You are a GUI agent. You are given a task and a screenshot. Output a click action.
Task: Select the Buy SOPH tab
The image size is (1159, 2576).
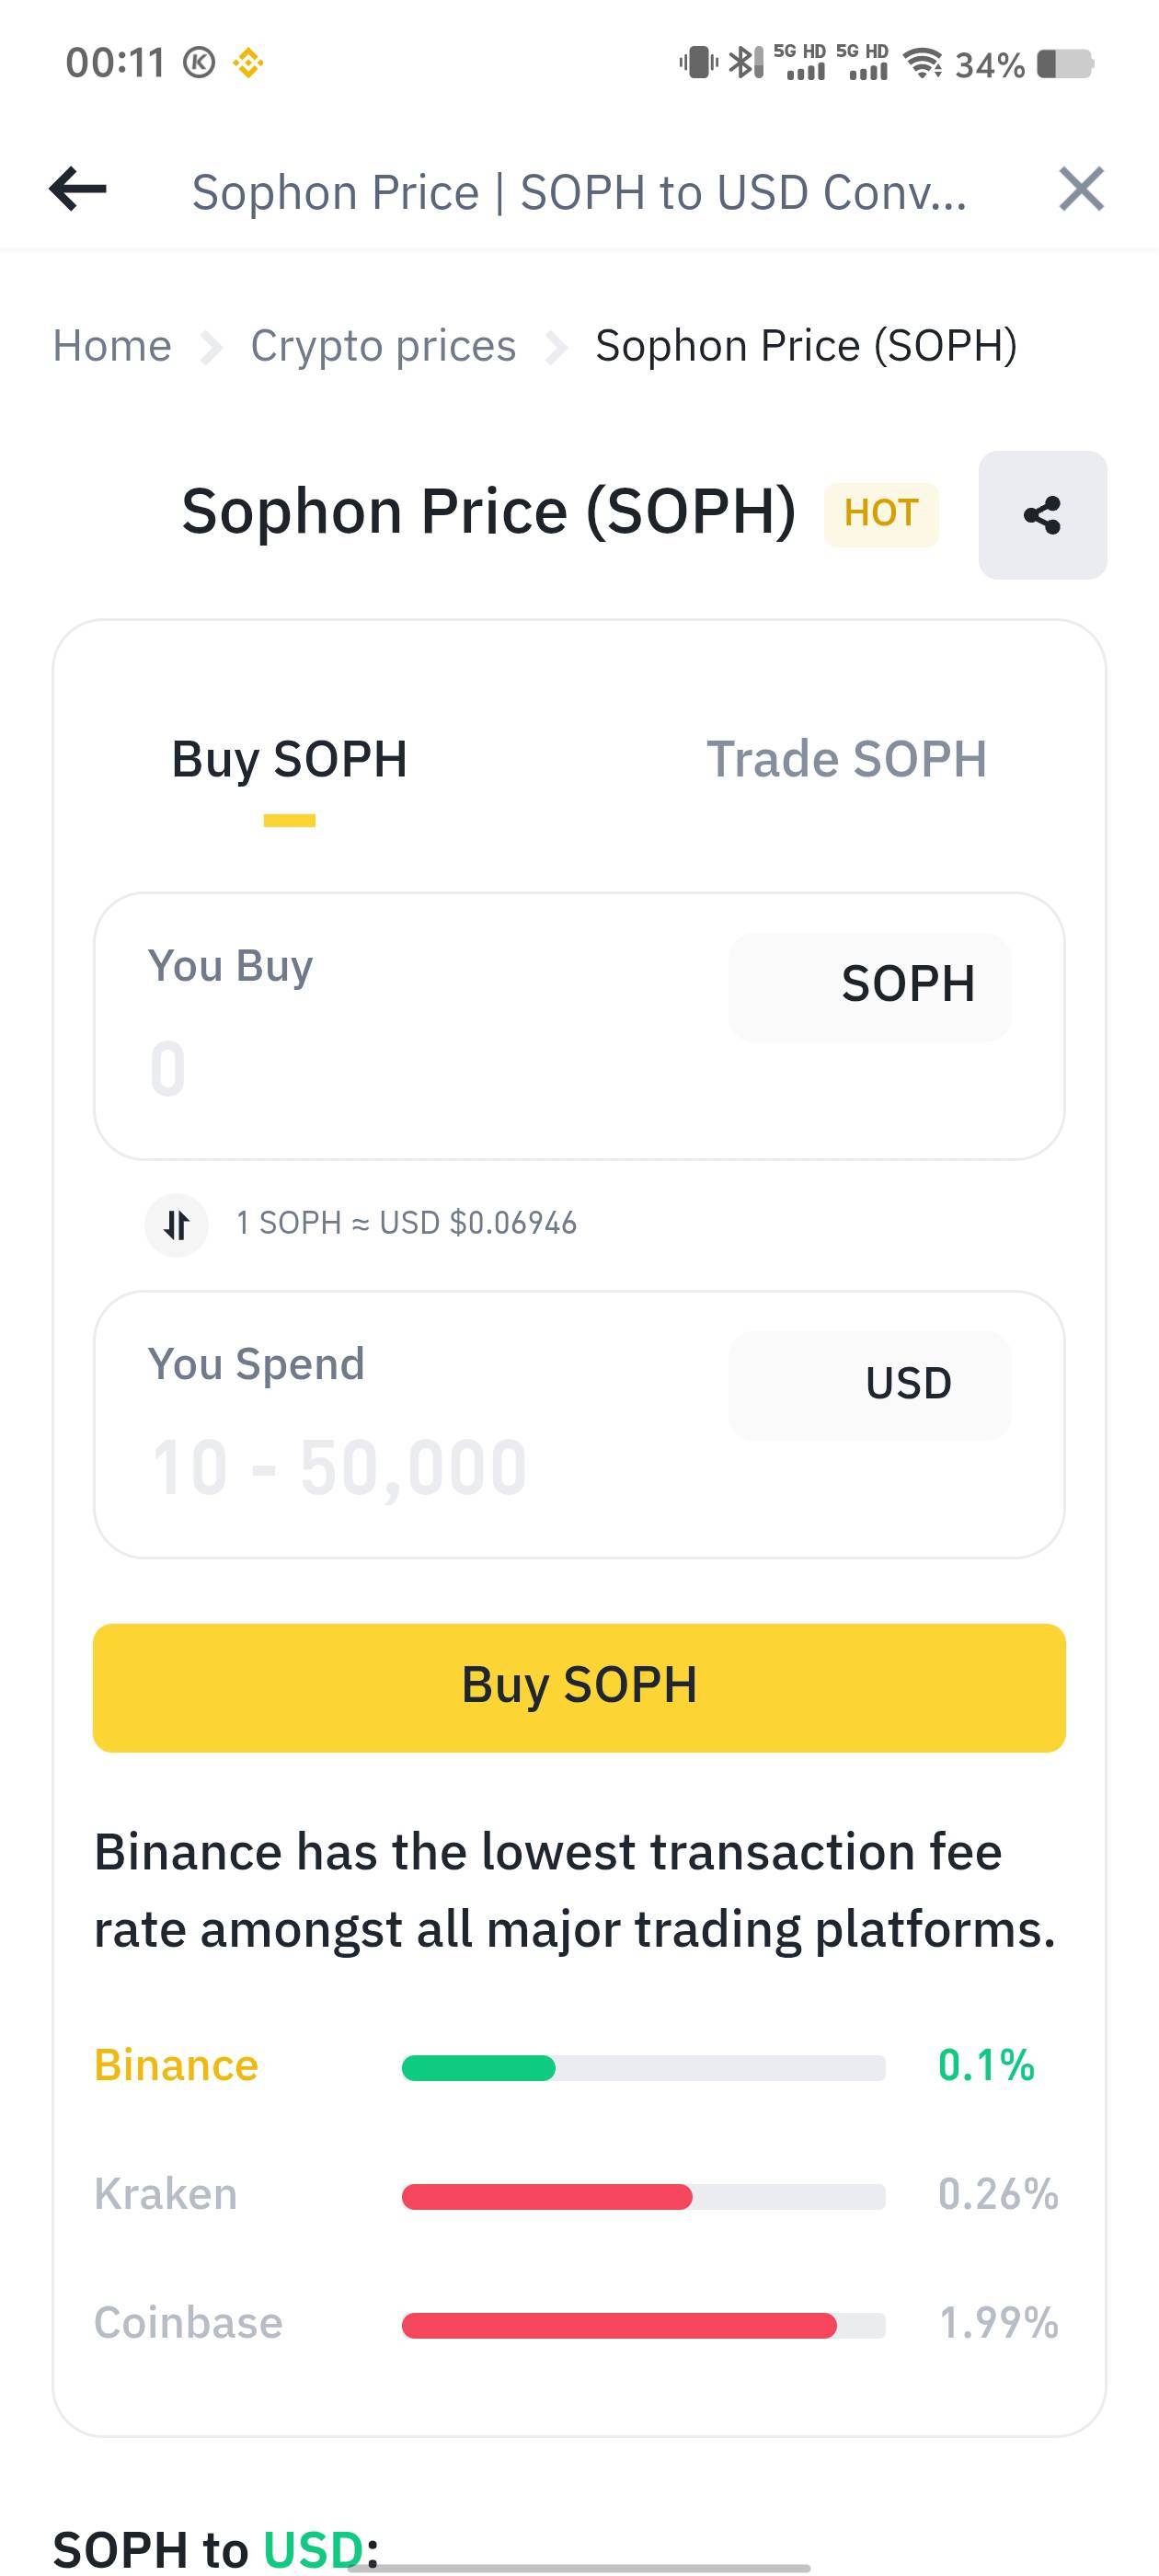(290, 760)
